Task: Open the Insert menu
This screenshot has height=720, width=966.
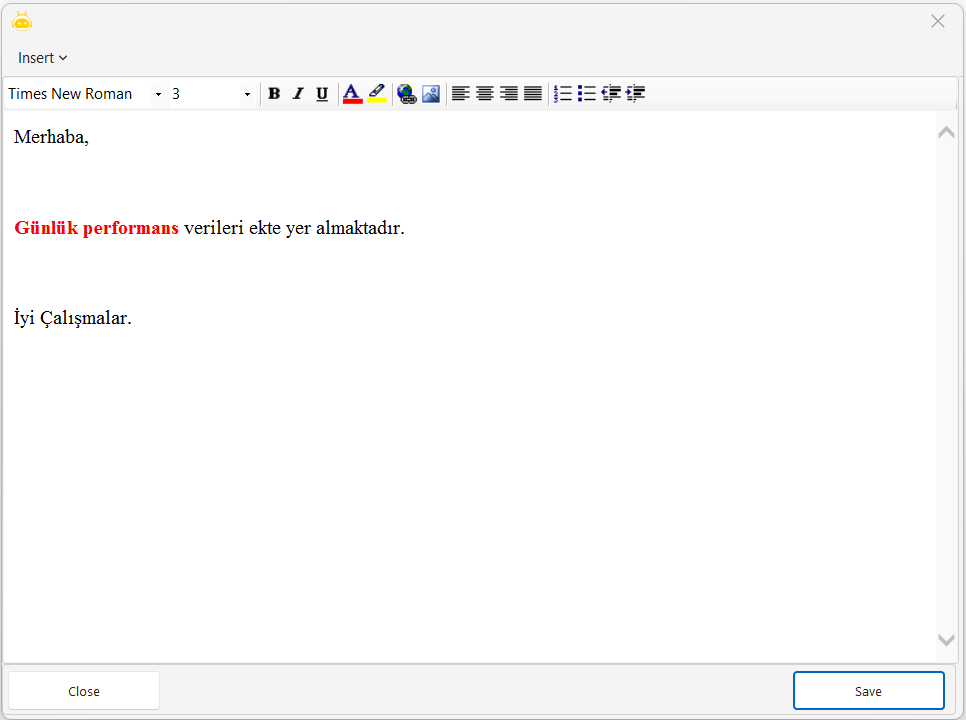Action: [x=43, y=58]
